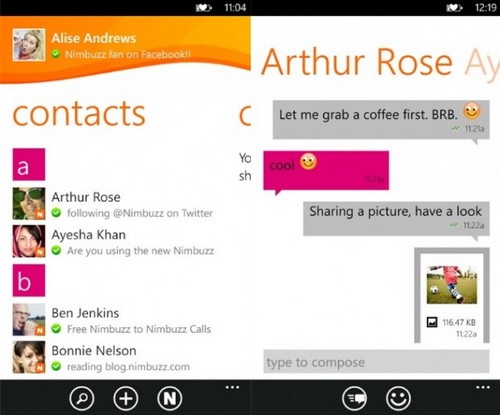The image size is (500, 415).
Task: Tap the image file icon beside 116.47 KB
Action: (432, 322)
